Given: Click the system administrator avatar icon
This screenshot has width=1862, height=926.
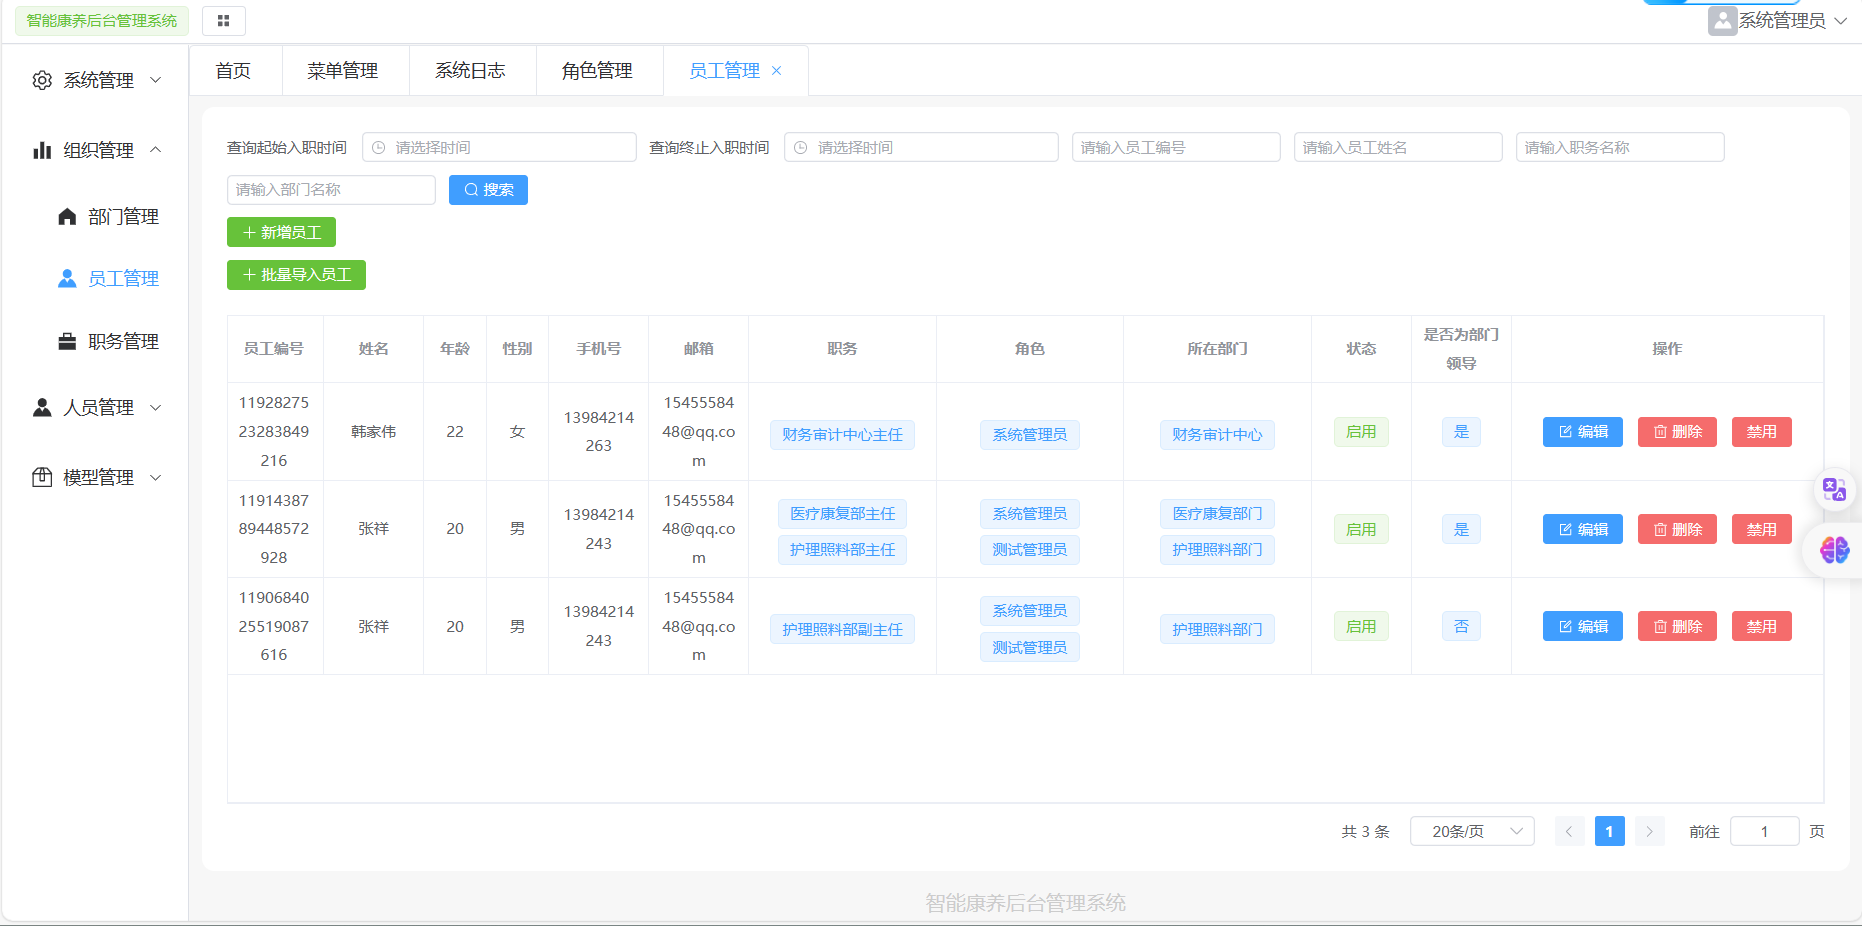Looking at the screenshot, I should [x=1722, y=21].
